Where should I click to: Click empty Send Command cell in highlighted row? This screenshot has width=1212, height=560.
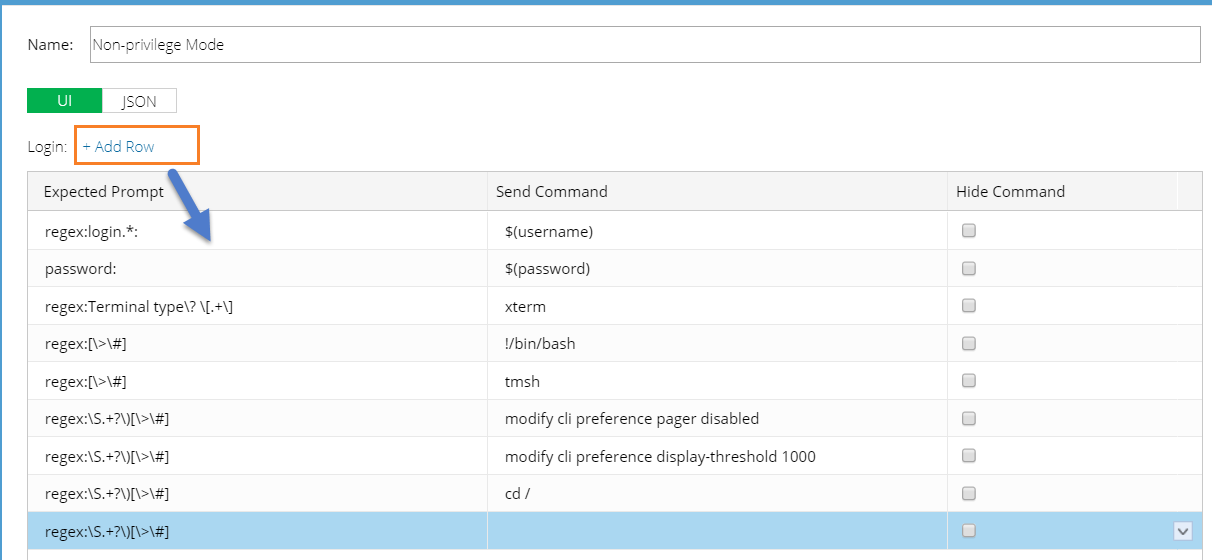point(716,531)
